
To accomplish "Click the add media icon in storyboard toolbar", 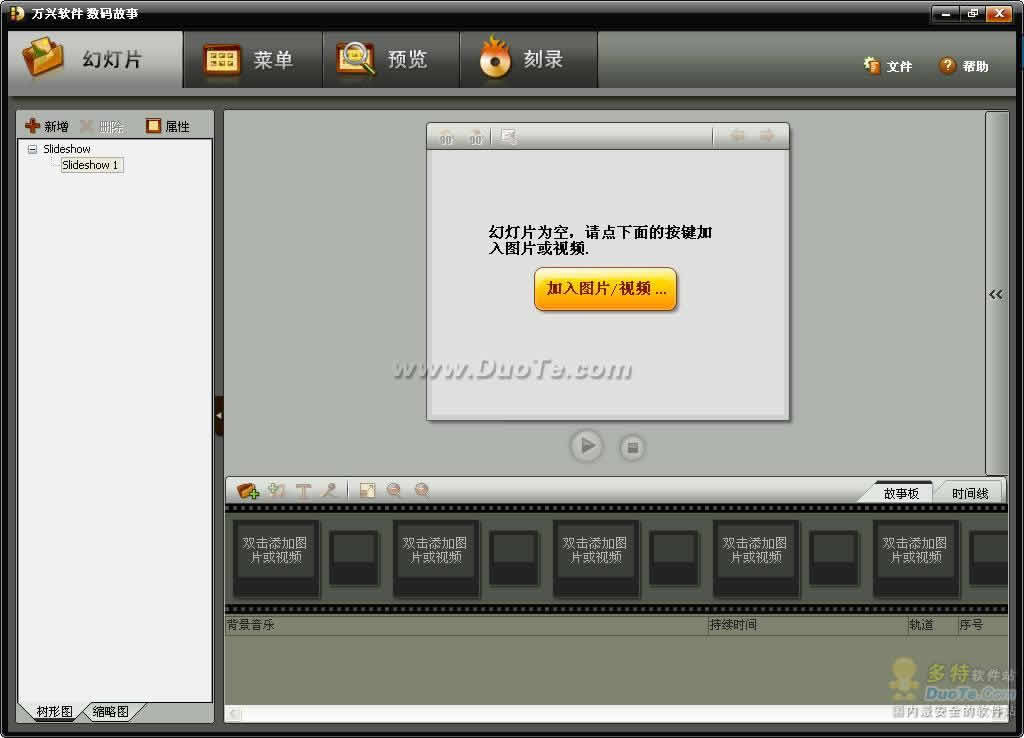I will pos(247,491).
